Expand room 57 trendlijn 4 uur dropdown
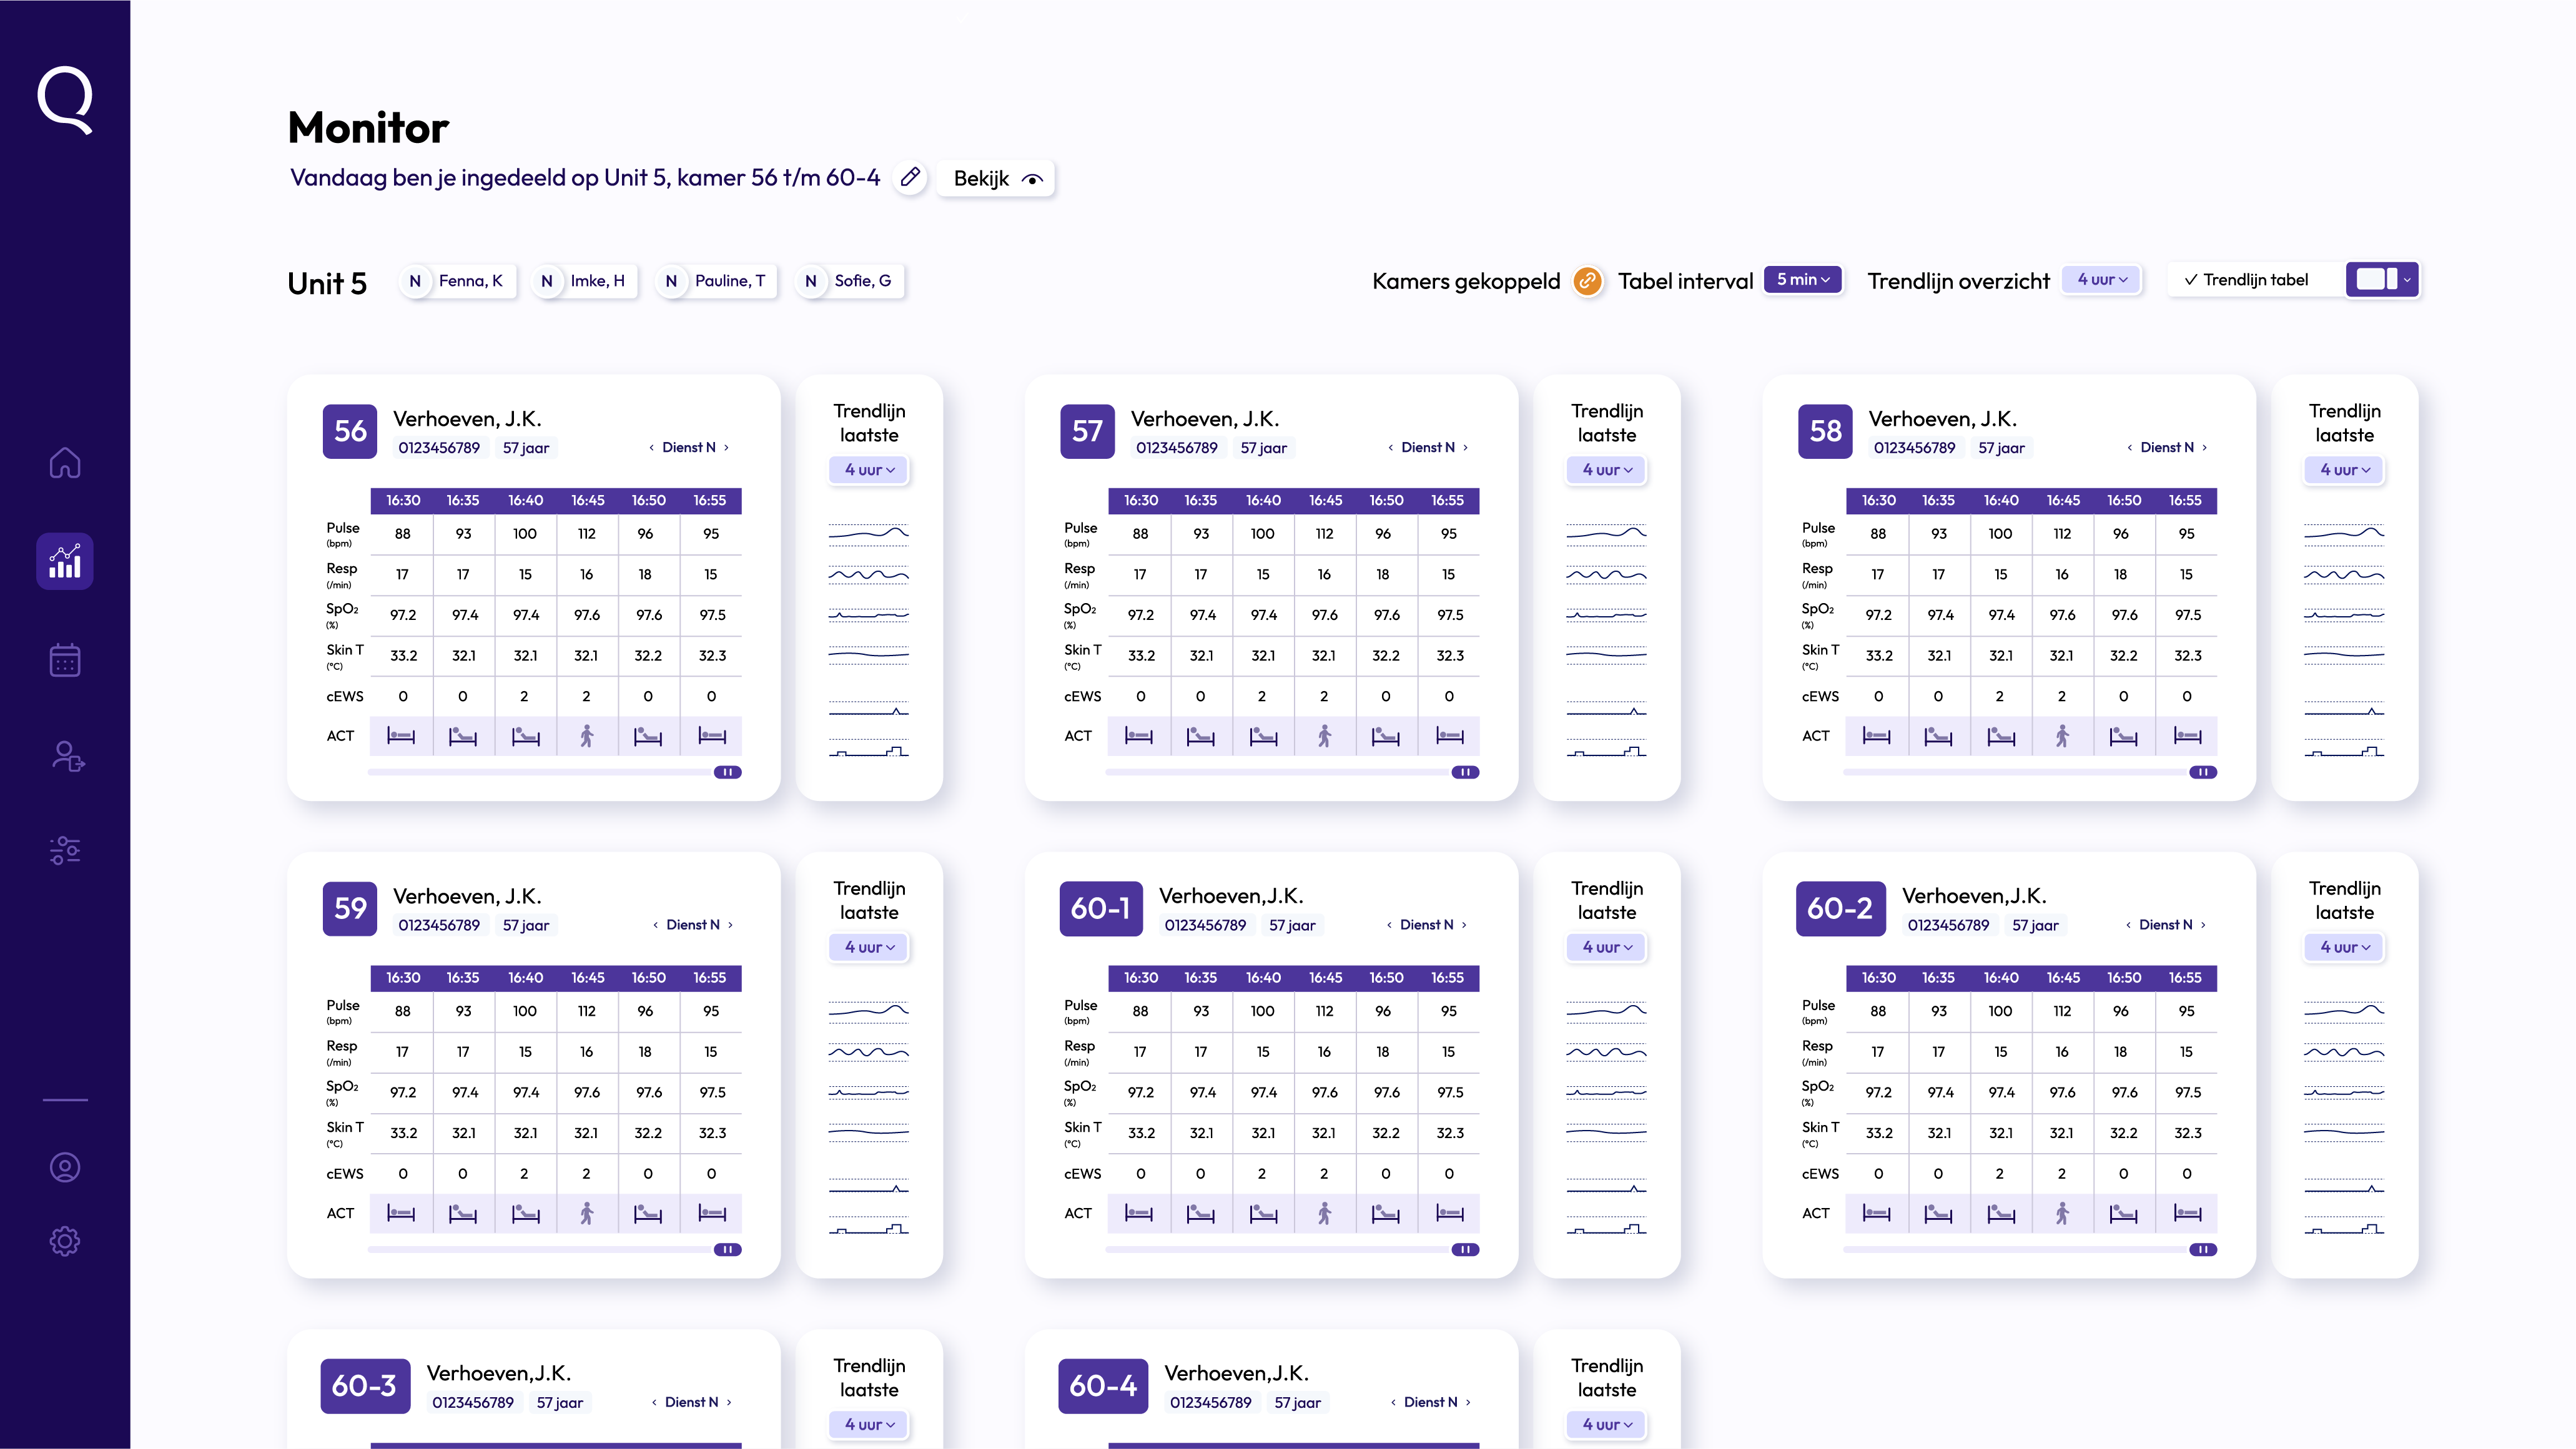This screenshot has width=2576, height=1449. [x=1607, y=470]
